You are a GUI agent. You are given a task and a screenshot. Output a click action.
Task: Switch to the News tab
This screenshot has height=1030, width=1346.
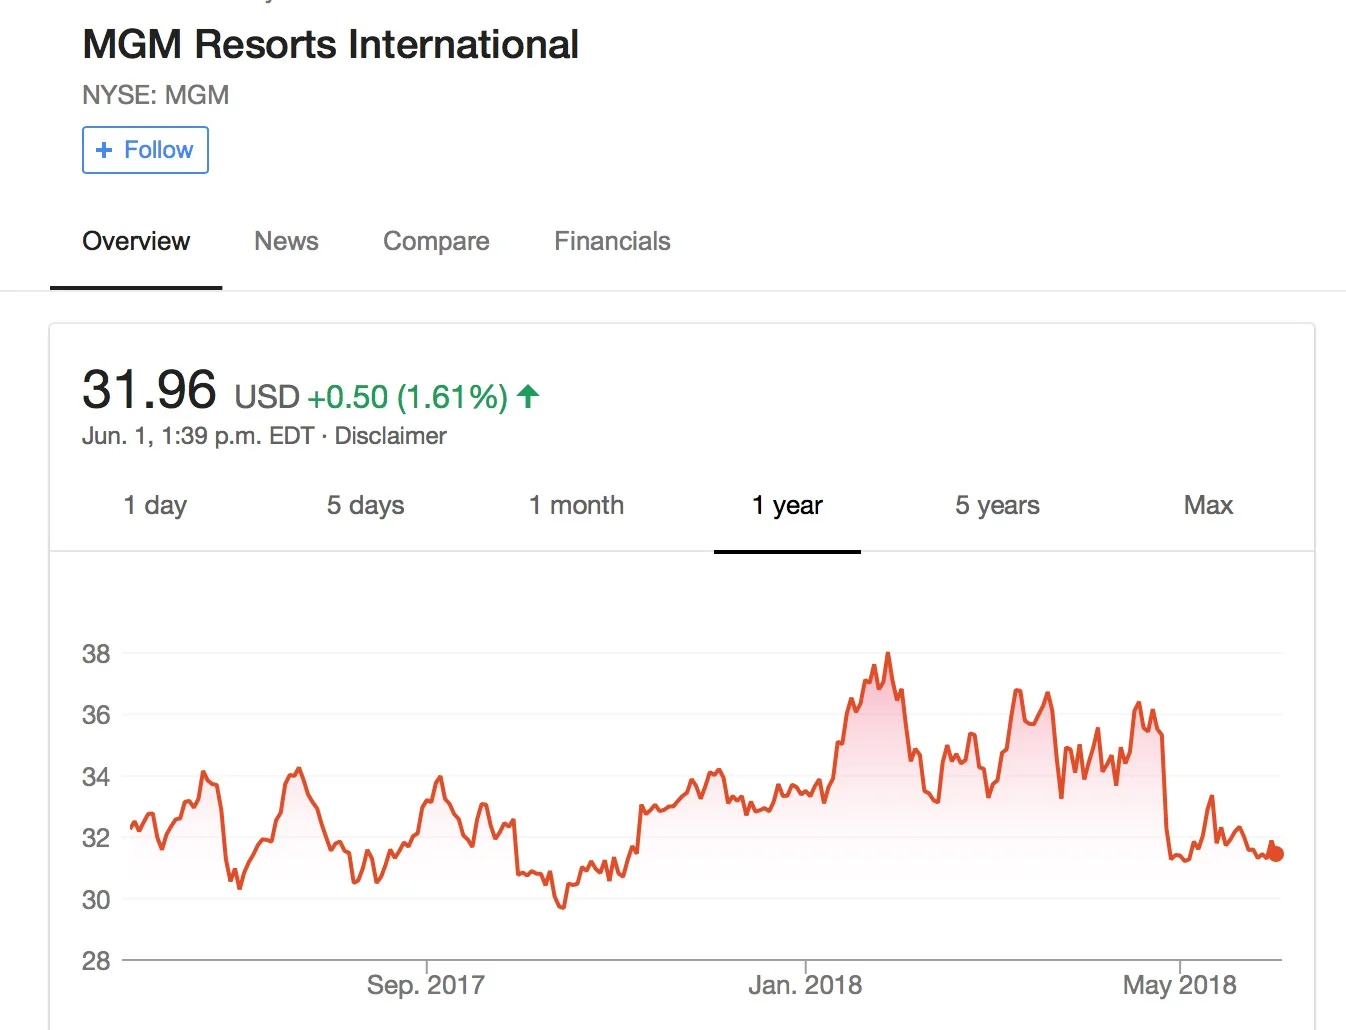click(286, 241)
